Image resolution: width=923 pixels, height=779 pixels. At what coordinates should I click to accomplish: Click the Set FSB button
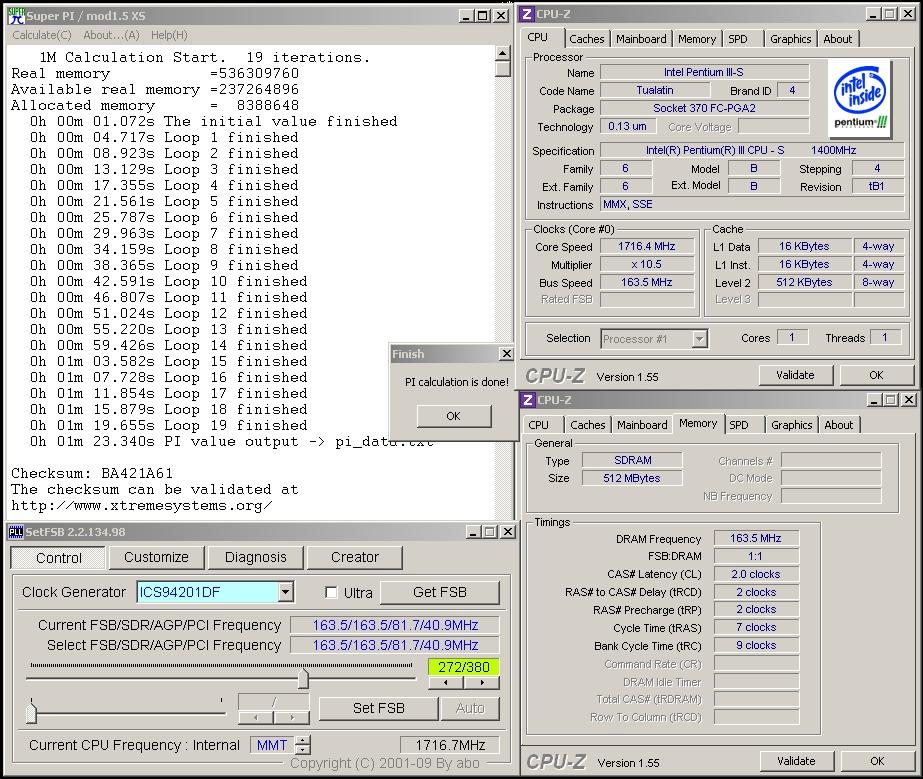click(x=379, y=708)
